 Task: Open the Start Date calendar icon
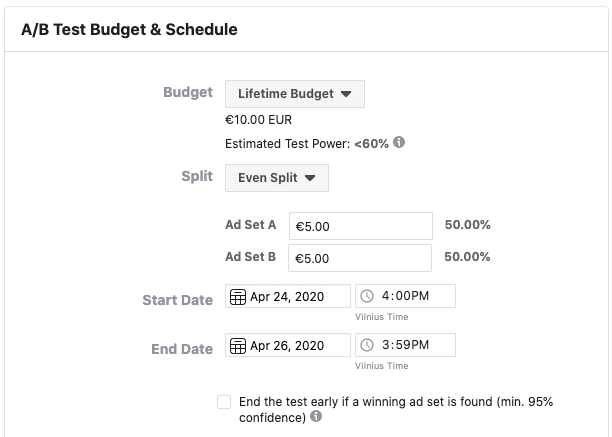(238, 297)
